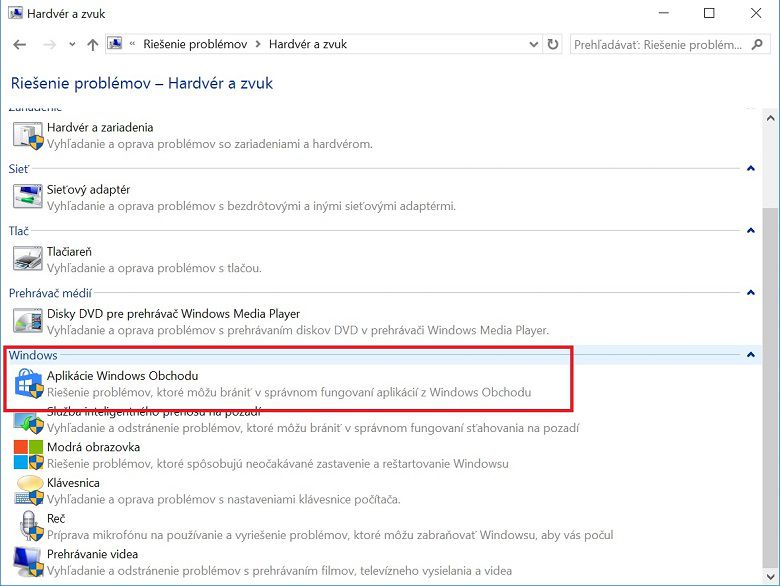Refresh the troubleshooting list

tap(553, 44)
